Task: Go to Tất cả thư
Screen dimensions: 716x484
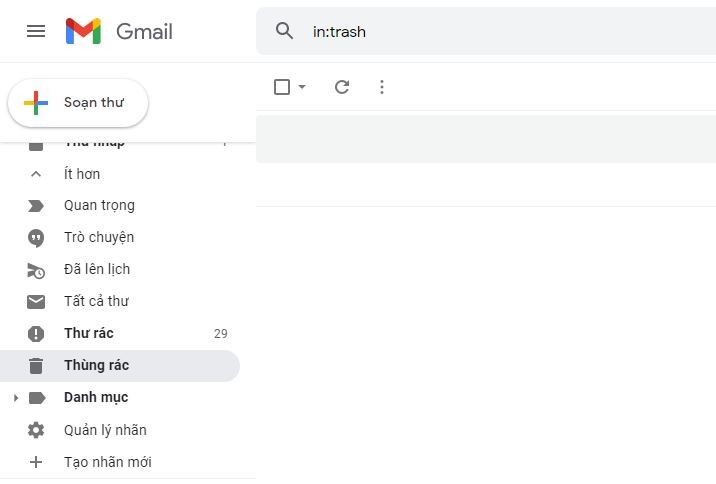Action: [96, 301]
